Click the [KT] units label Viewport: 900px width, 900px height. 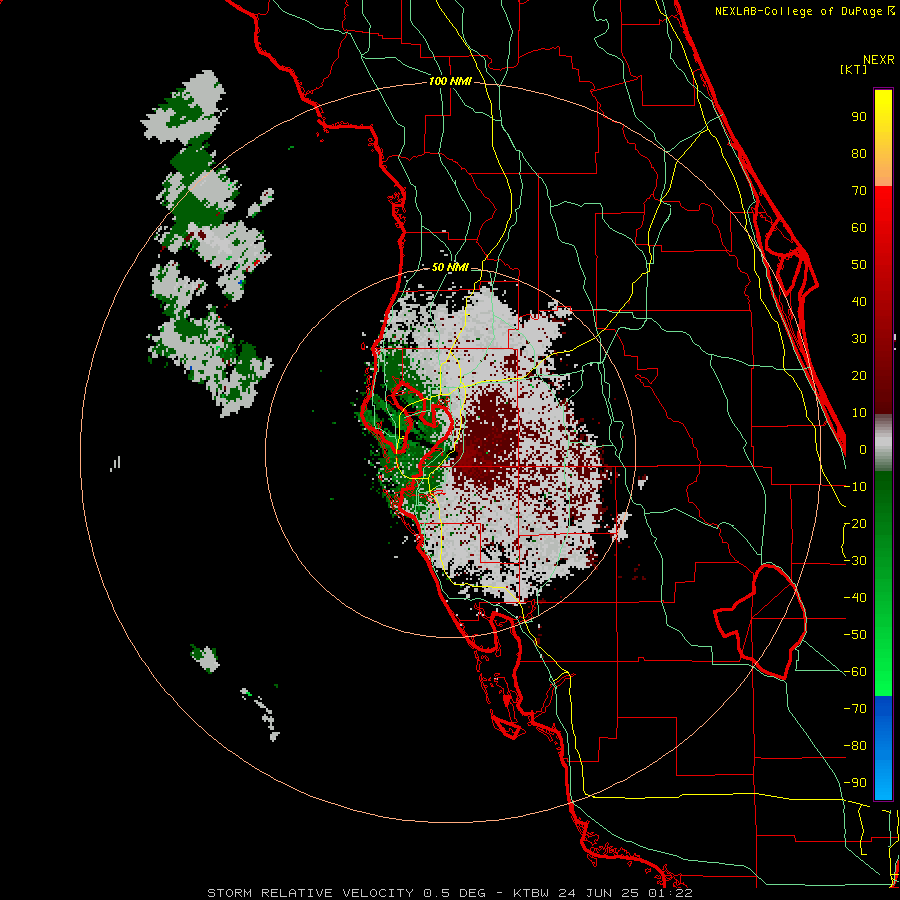coord(854,69)
